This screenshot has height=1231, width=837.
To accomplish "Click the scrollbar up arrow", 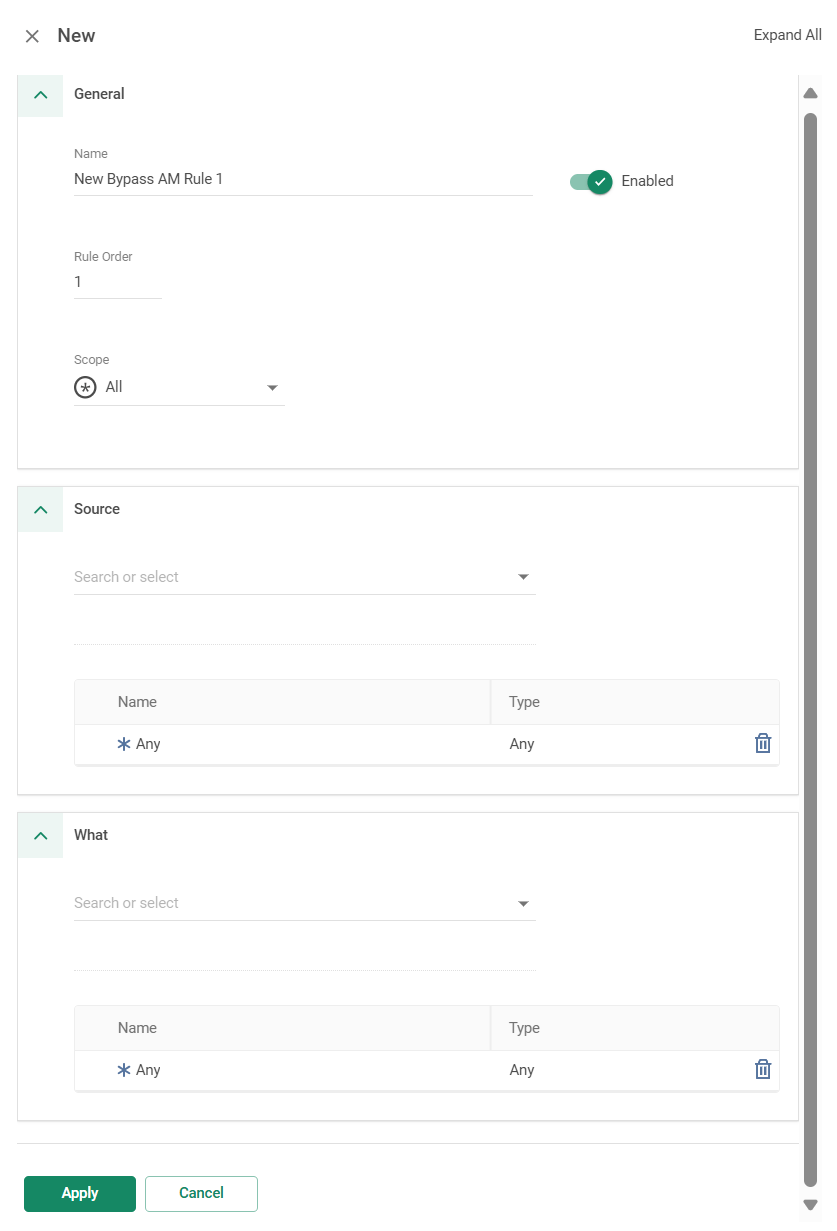I will (x=811, y=93).
